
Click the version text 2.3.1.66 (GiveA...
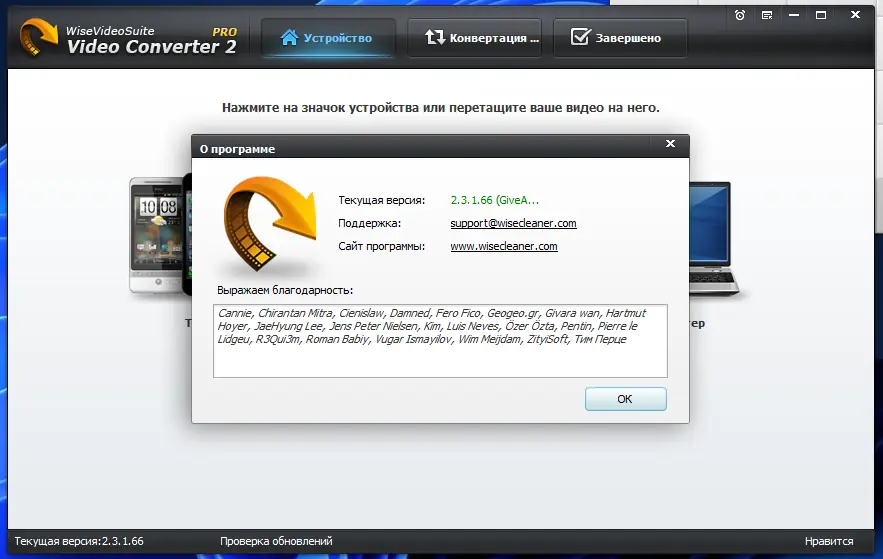tap(494, 200)
